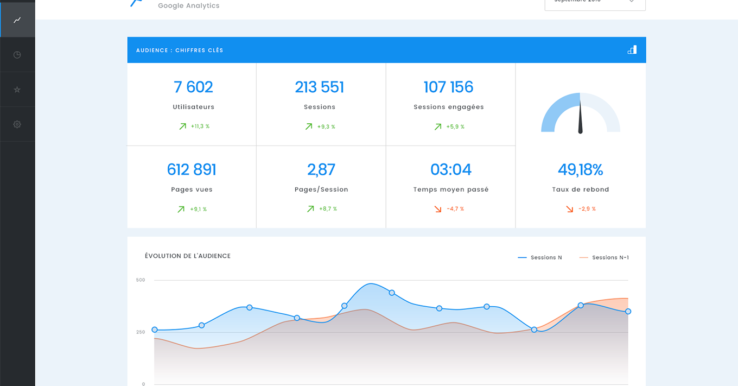Image resolution: width=738 pixels, height=386 pixels.
Task: Click the Utilisateurs label
Action: pos(193,107)
